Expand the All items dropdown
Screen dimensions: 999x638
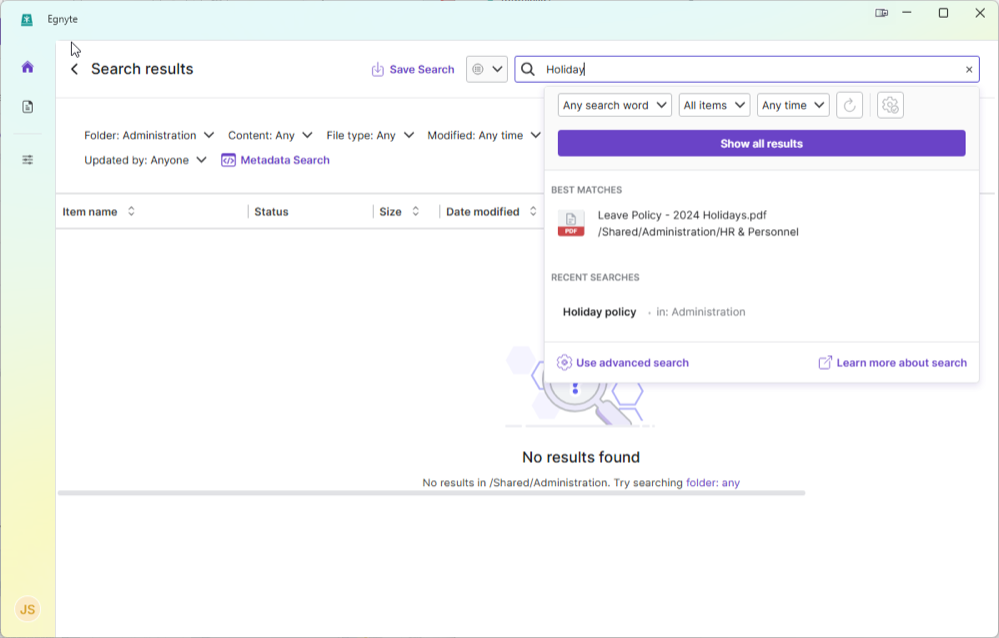pyautogui.click(x=714, y=105)
